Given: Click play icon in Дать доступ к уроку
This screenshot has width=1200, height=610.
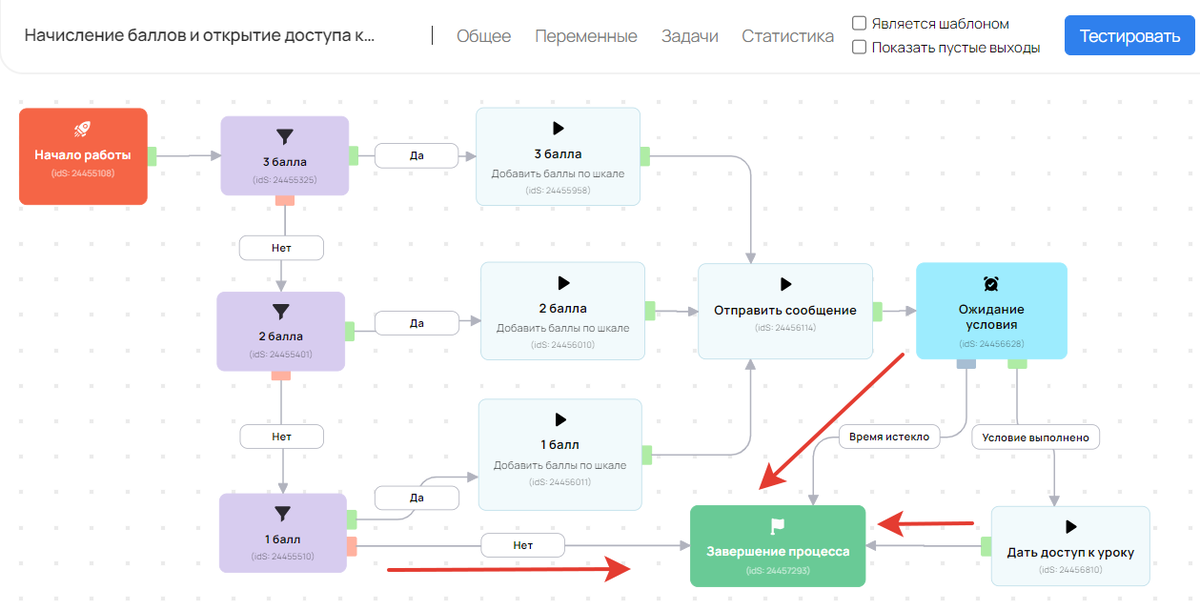Looking at the screenshot, I should click(x=1070, y=526).
